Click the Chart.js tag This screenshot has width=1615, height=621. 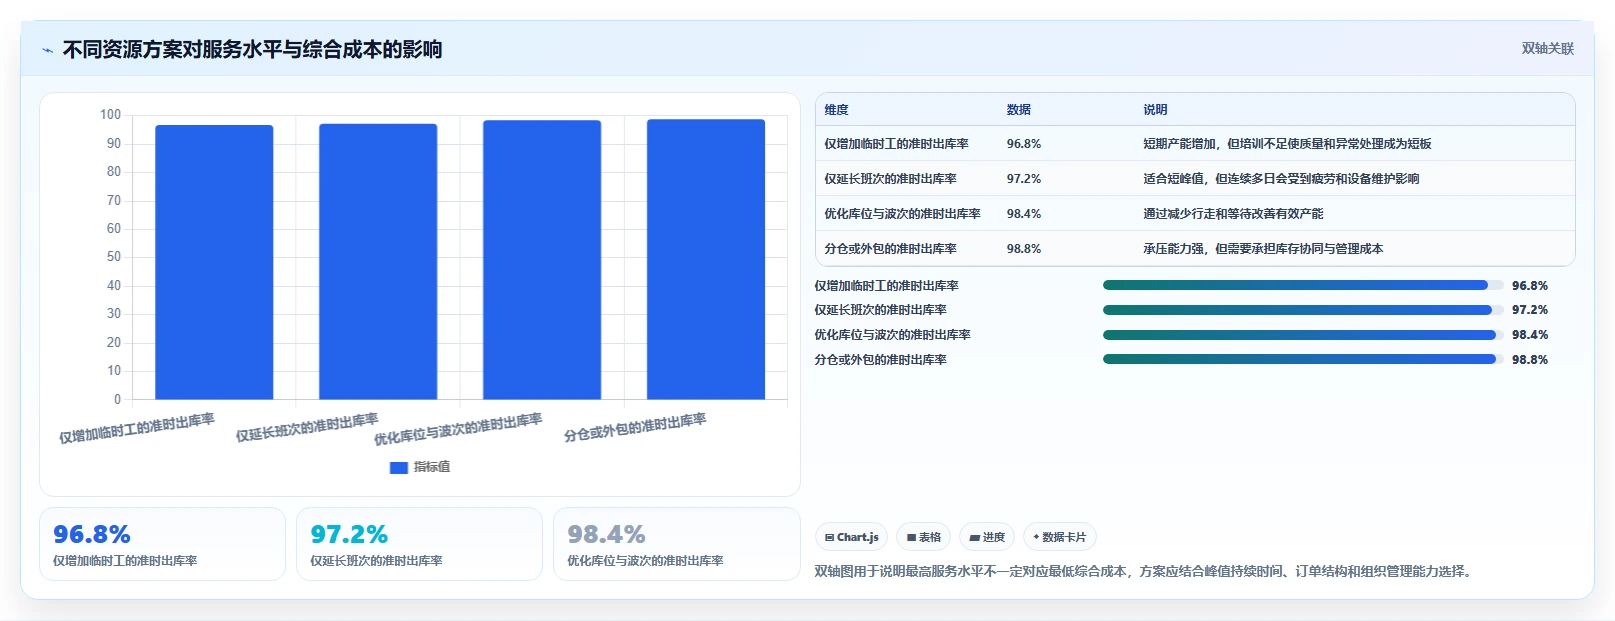pos(851,537)
